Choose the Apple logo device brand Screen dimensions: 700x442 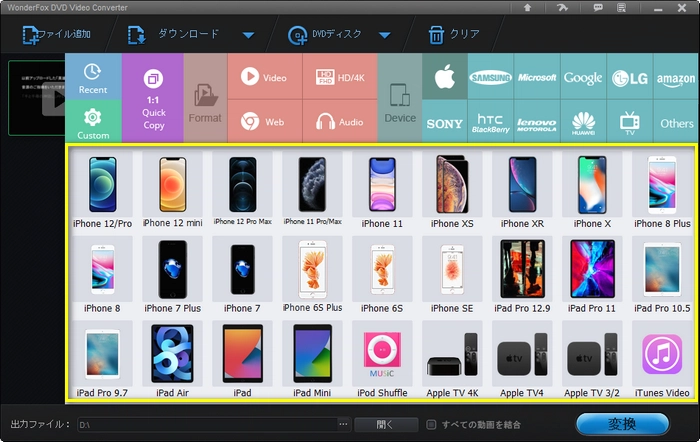(444, 77)
